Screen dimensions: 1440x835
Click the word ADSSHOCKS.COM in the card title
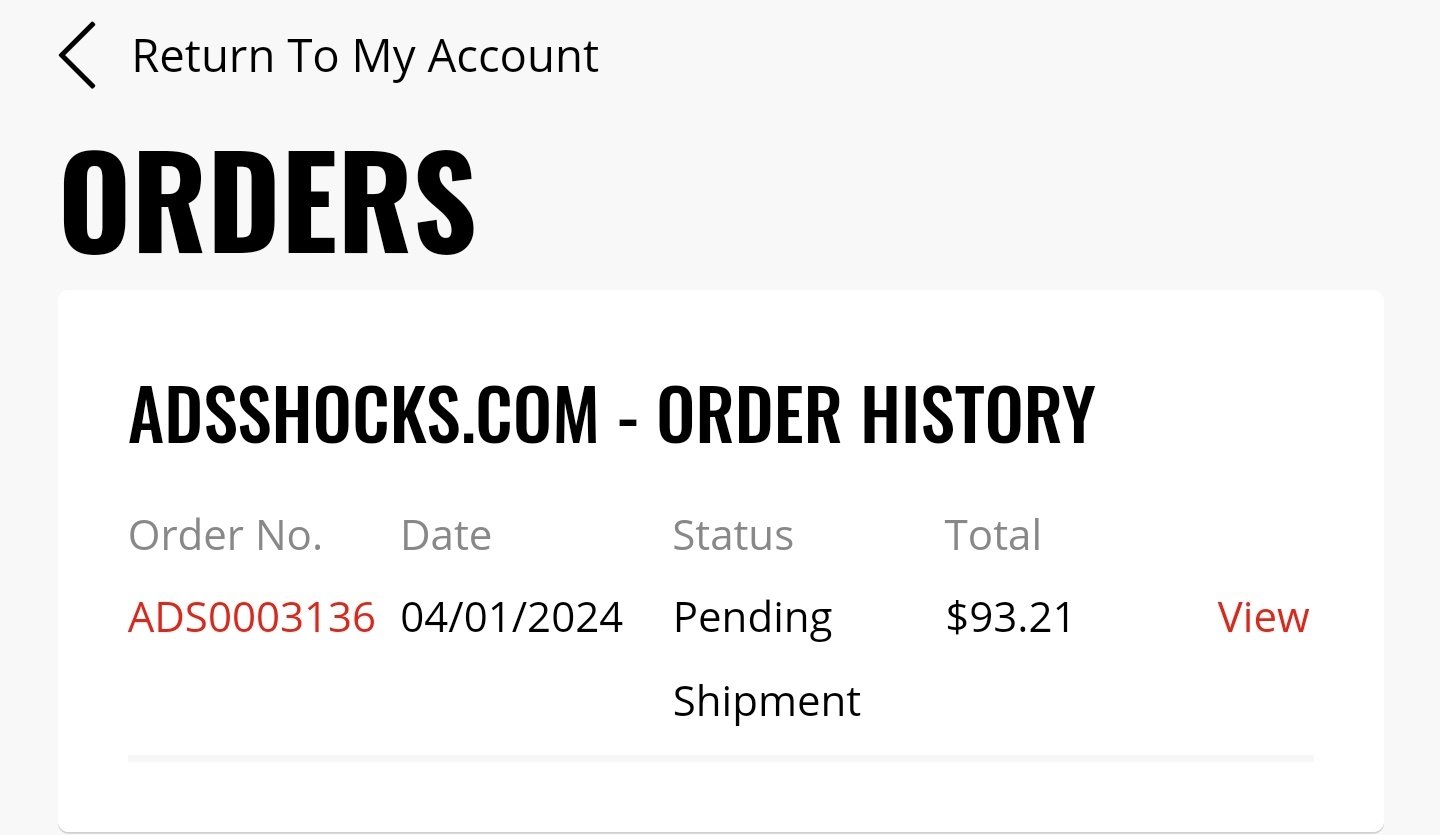(x=364, y=414)
